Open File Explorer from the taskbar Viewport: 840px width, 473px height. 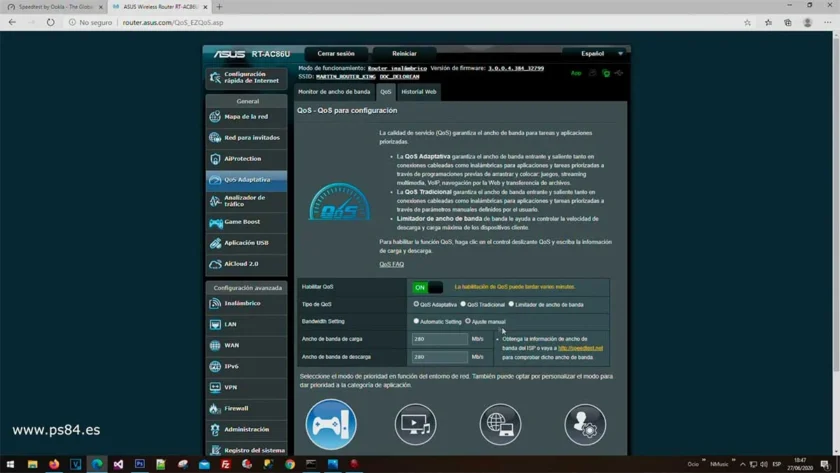pyautogui.click(x=33, y=464)
